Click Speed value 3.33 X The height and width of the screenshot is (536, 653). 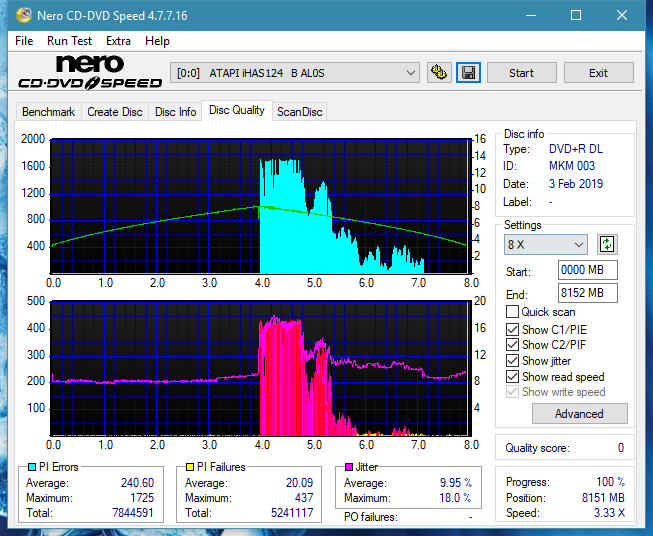pyautogui.click(x=609, y=513)
